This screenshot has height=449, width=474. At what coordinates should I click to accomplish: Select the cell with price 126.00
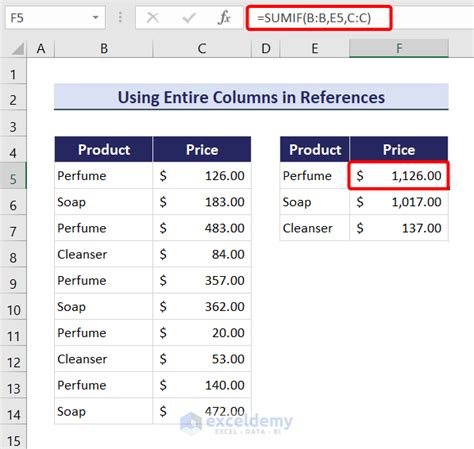[202, 176]
